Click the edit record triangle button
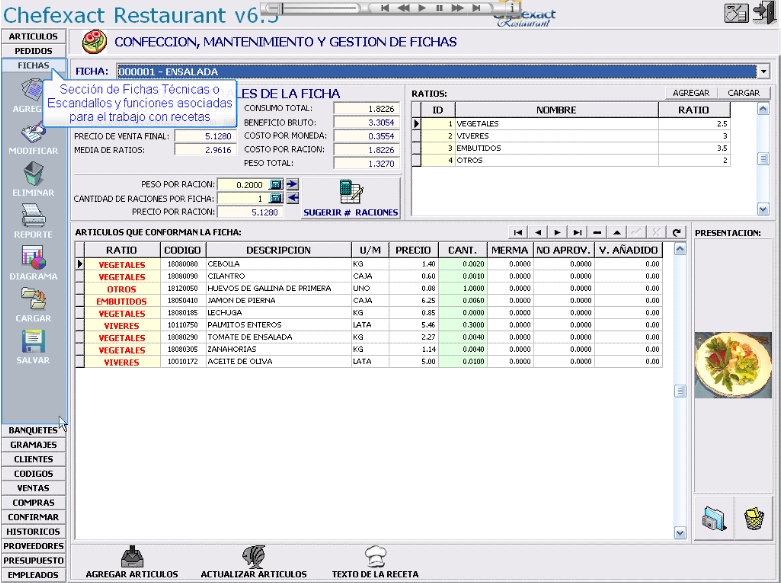The image size is (781, 583). click(x=617, y=232)
